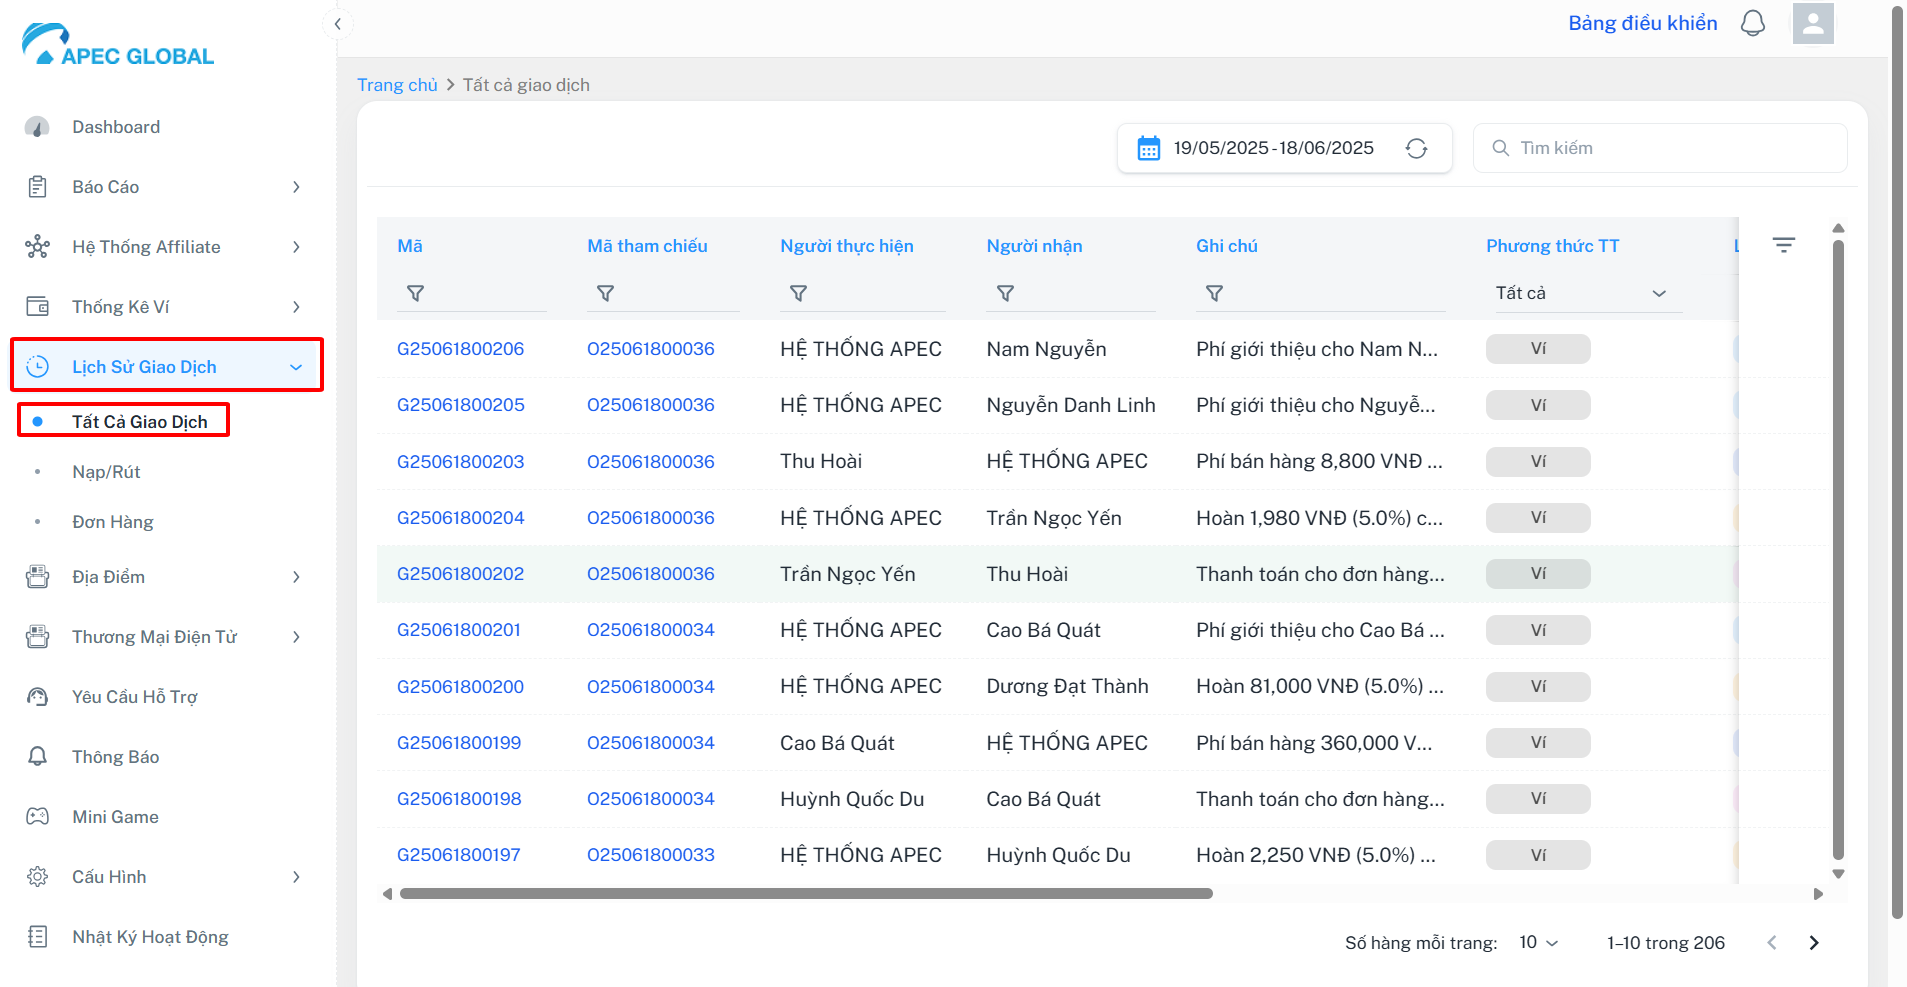This screenshot has width=1907, height=987.
Task: Open the user avatar profile icon
Action: 1813,23
